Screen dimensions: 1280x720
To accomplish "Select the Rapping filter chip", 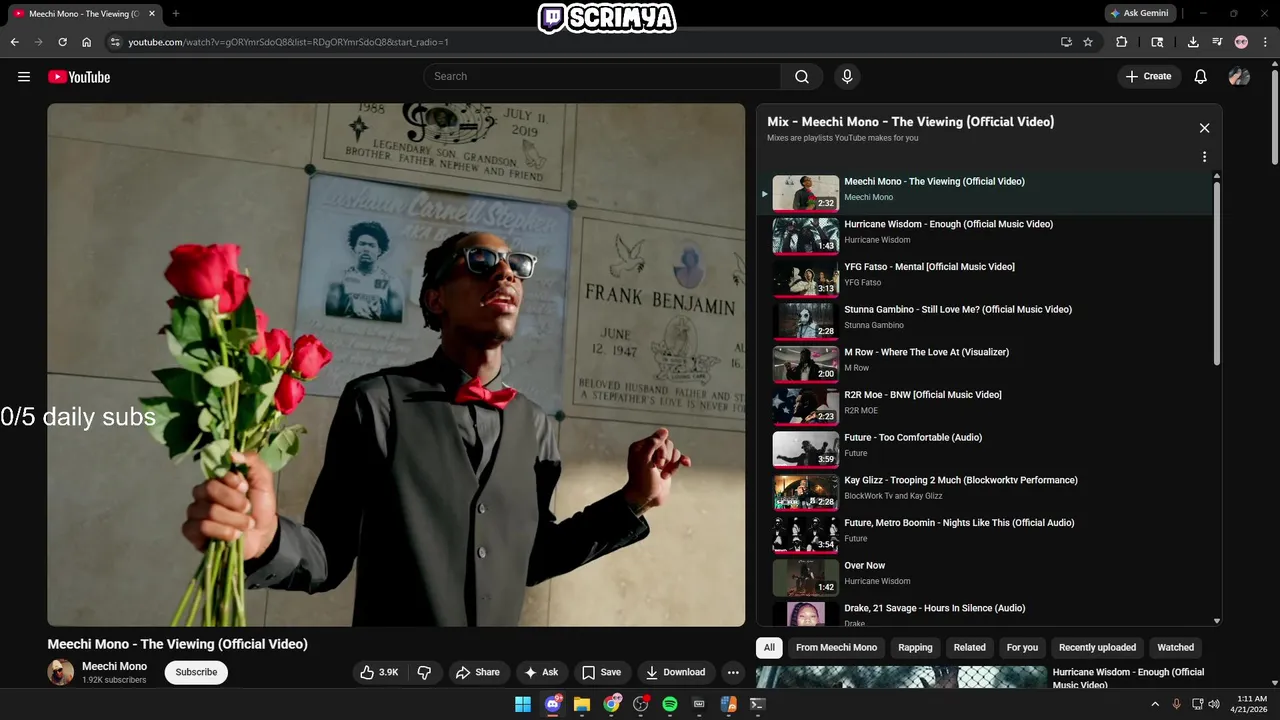I will pos(915,647).
